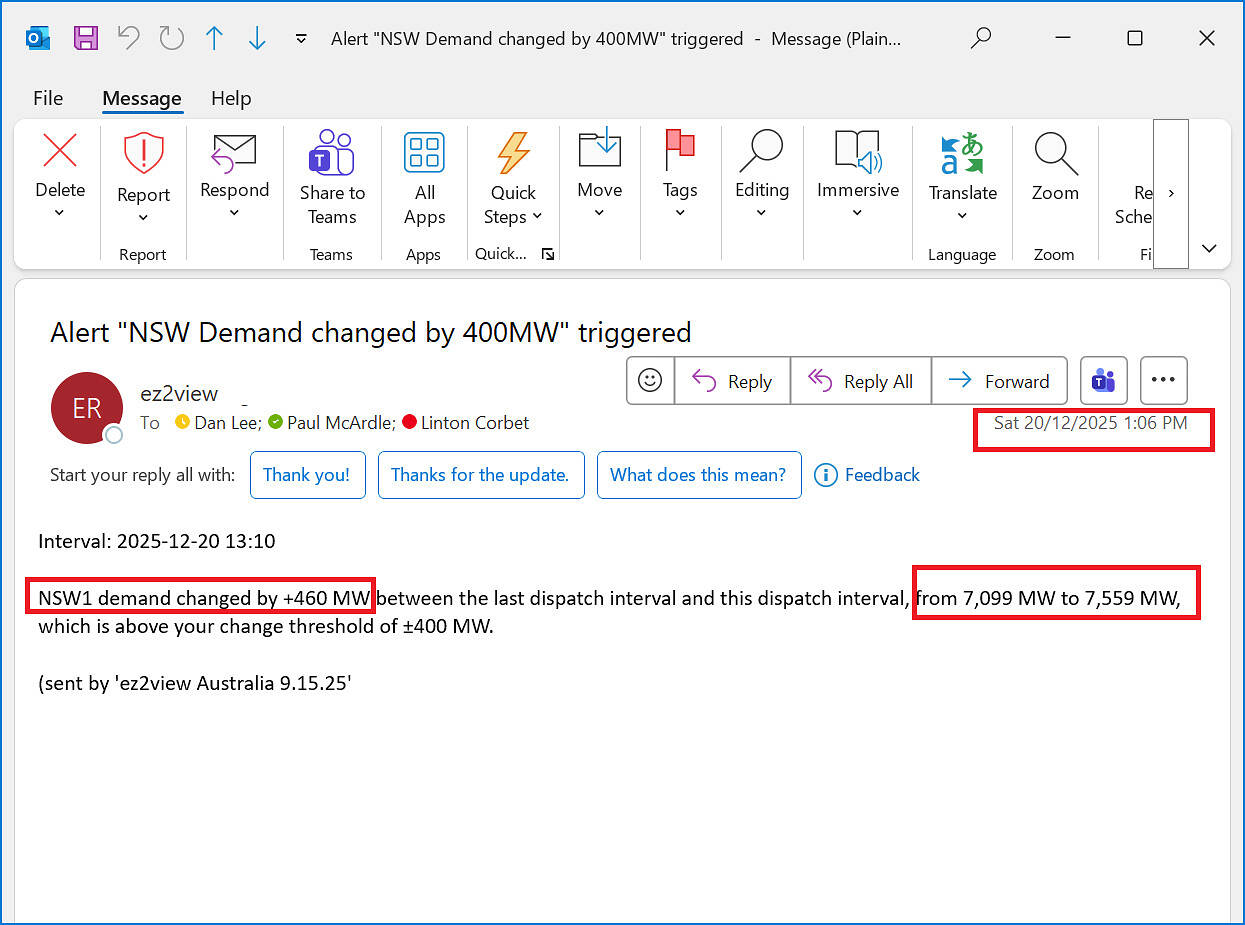Click the Forward button

point(998,381)
